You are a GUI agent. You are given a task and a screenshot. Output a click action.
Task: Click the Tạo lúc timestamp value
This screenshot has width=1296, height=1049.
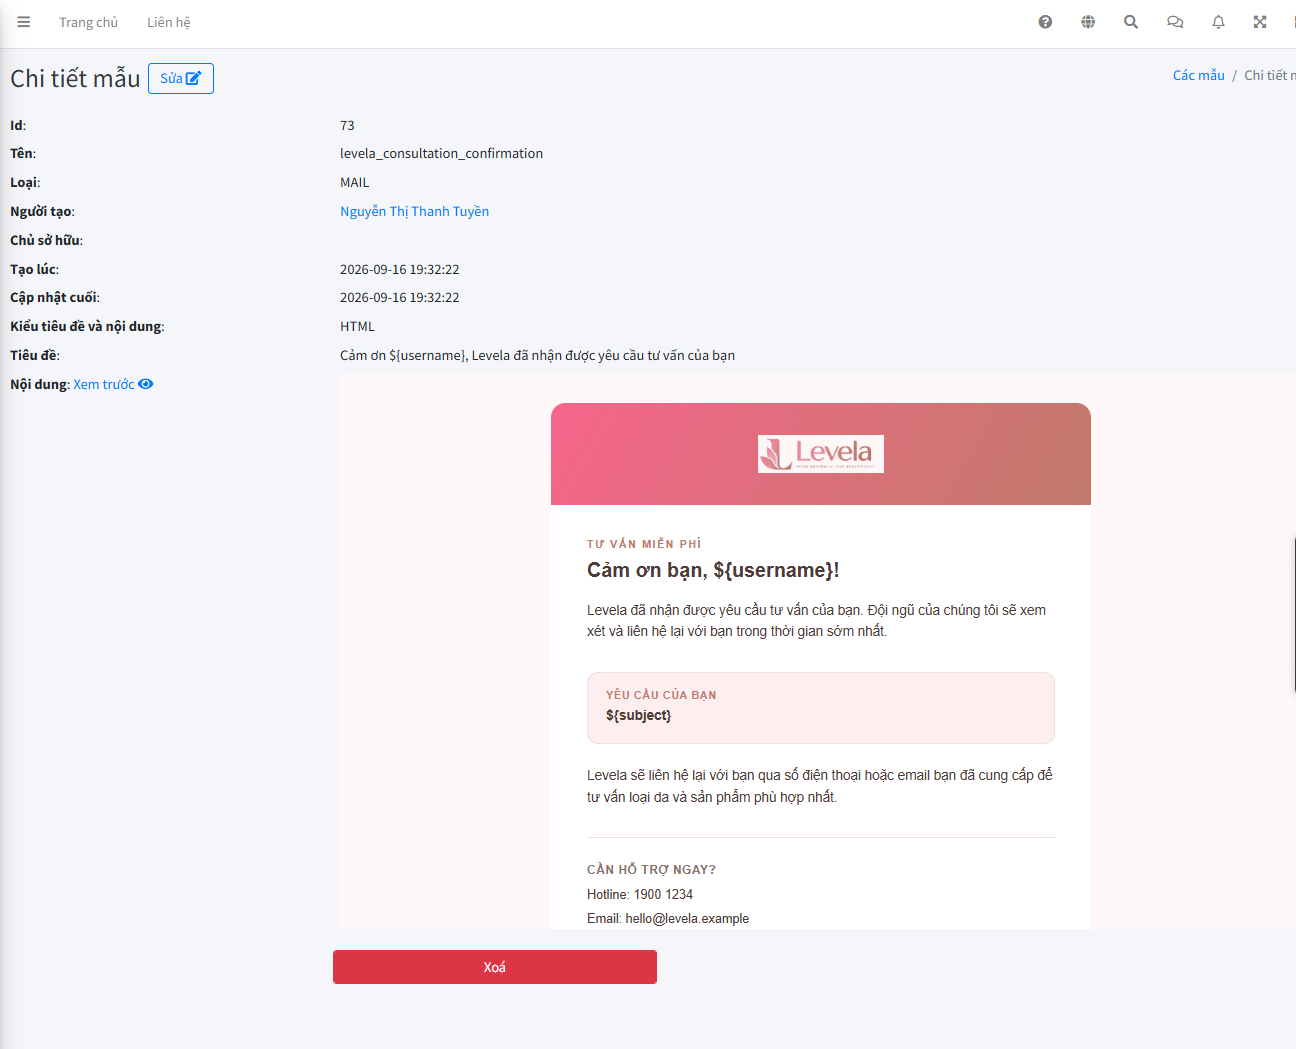pos(400,269)
